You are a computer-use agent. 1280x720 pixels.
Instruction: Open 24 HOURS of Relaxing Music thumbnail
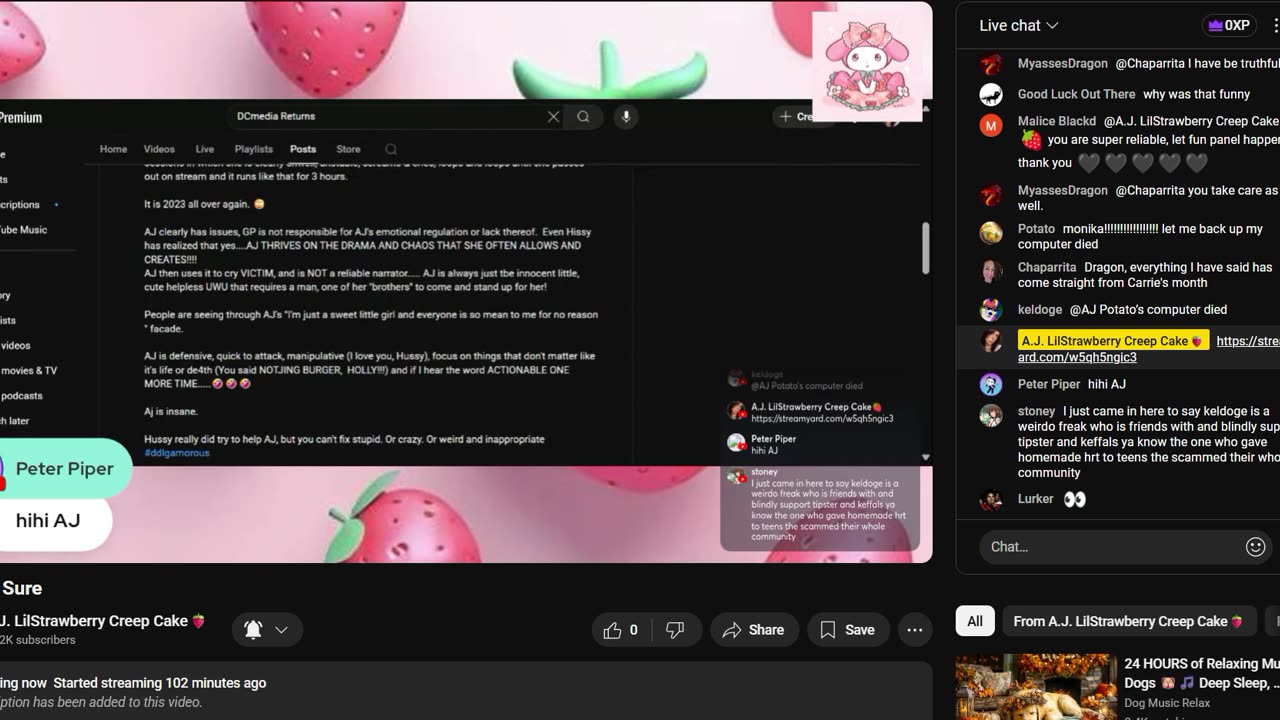coord(1036,687)
